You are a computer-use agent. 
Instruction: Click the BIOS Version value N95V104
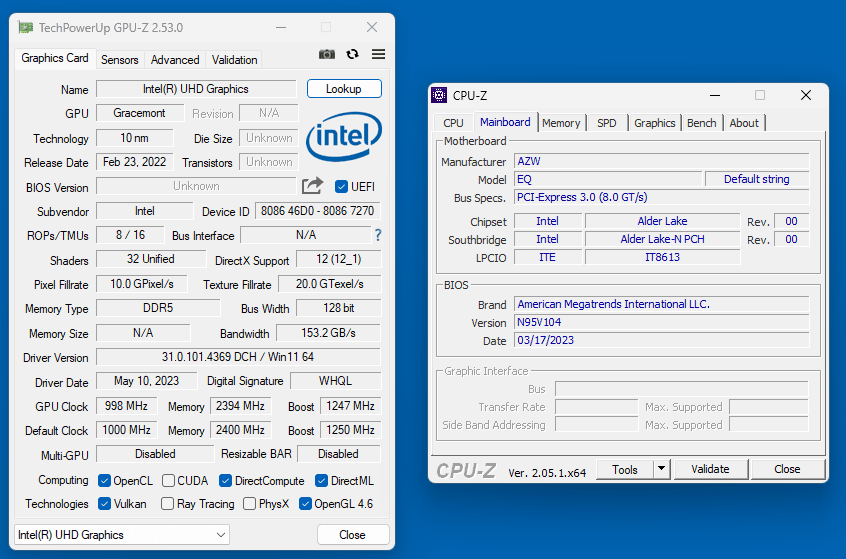661,322
